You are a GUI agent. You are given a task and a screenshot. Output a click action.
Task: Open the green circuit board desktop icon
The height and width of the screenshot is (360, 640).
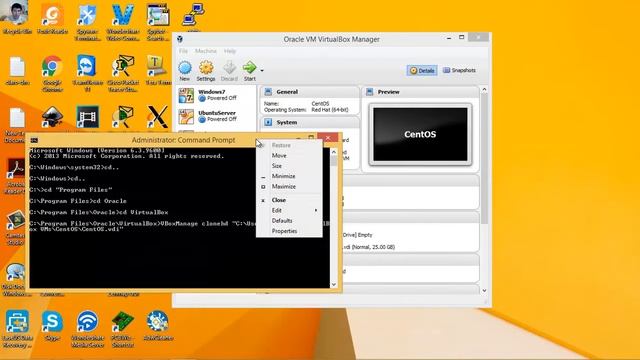pos(123,328)
